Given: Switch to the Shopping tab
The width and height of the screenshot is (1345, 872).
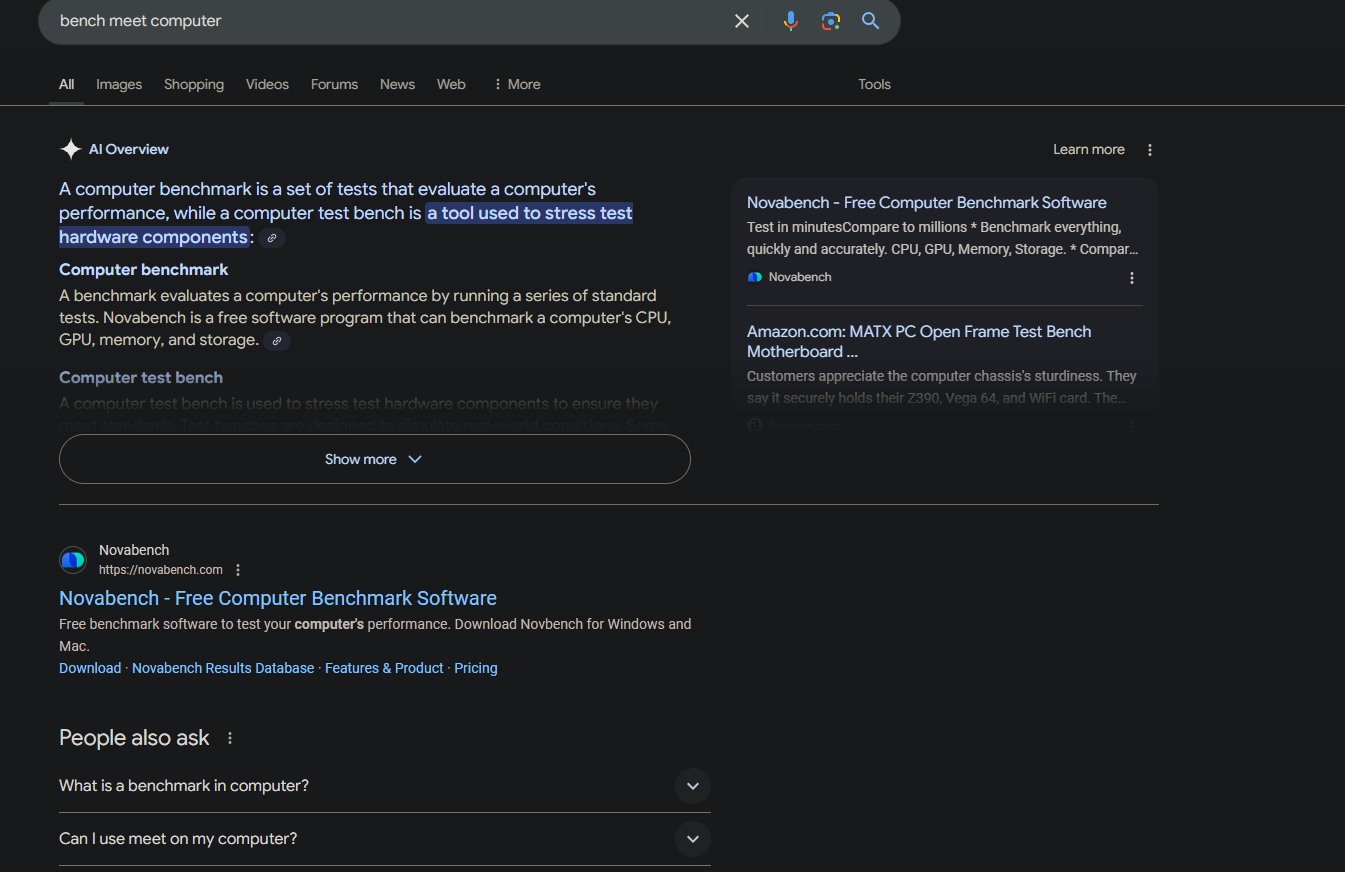Looking at the screenshot, I should click(194, 84).
